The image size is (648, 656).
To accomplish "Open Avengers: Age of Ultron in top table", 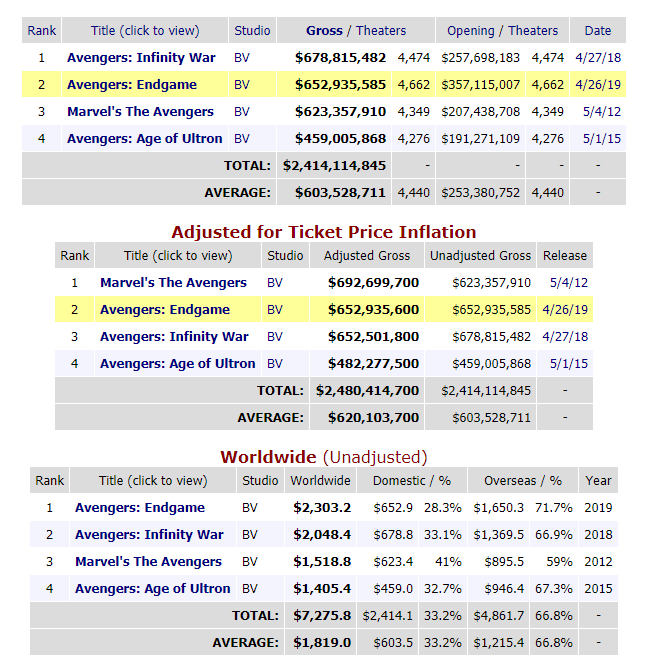I will click(144, 139).
